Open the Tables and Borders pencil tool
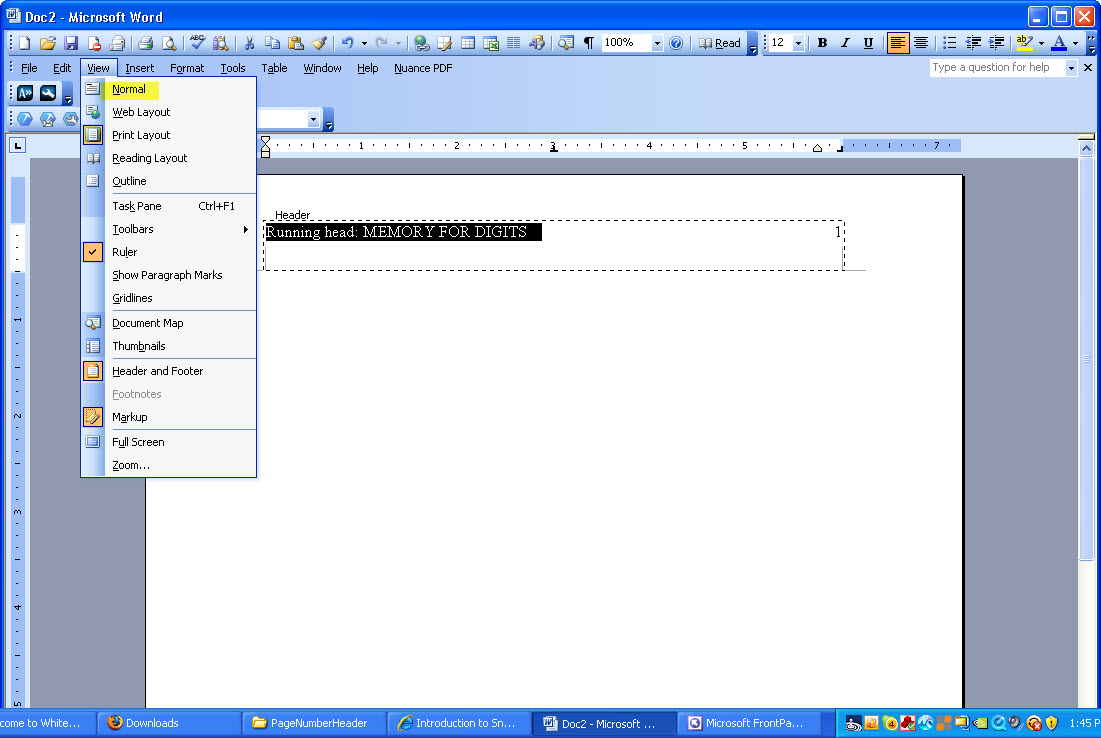The width and height of the screenshot is (1101, 738). click(444, 43)
